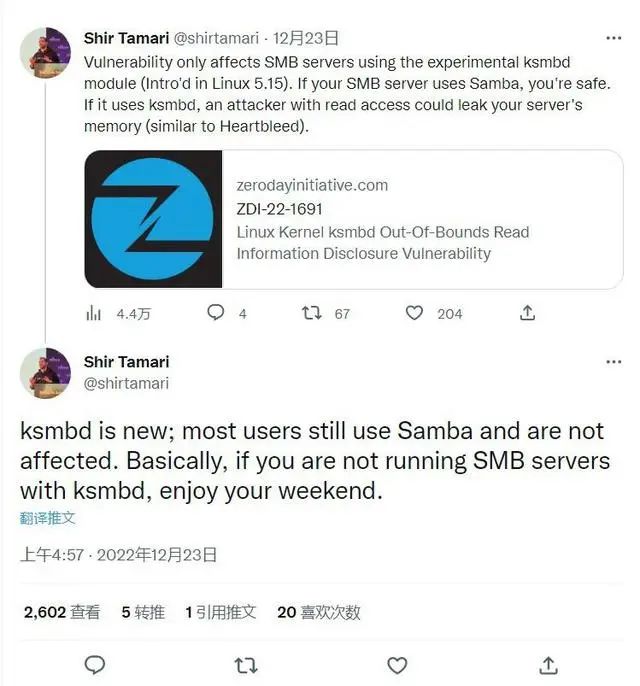640x686 pixels.
Task: Reply to the main tweet at bottom
Action: pyautogui.click(x=95, y=664)
